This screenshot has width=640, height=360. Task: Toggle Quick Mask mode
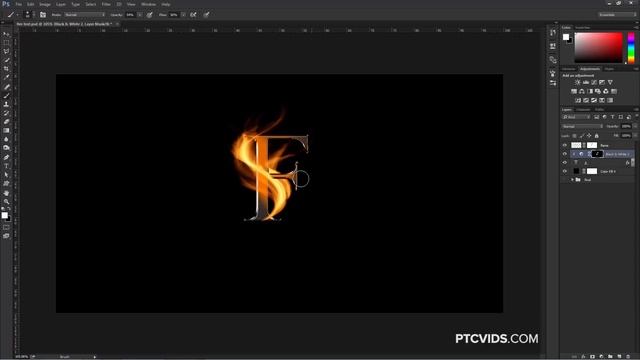(x=6, y=227)
